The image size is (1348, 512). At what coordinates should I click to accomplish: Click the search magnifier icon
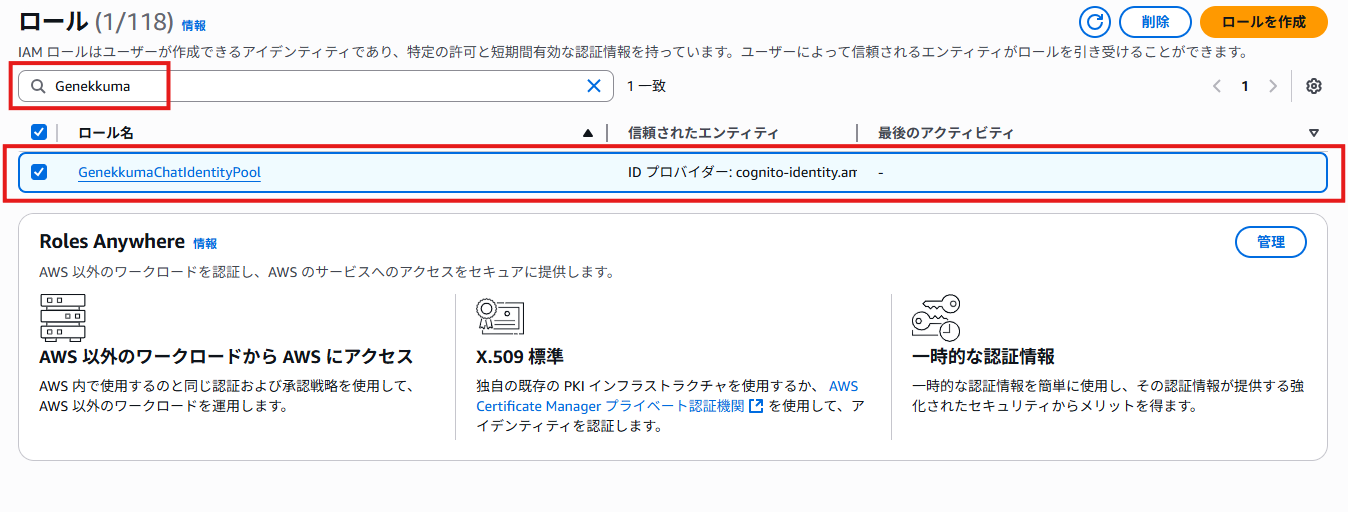click(x=39, y=87)
